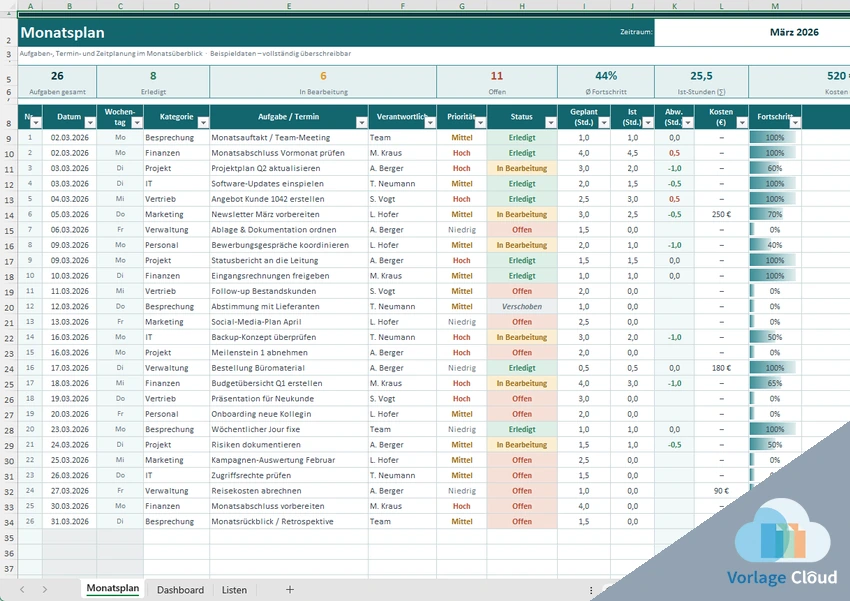This screenshot has width=850, height=601.
Task: Expand the Ist (Std.) filter arrow
Action: tap(648, 123)
